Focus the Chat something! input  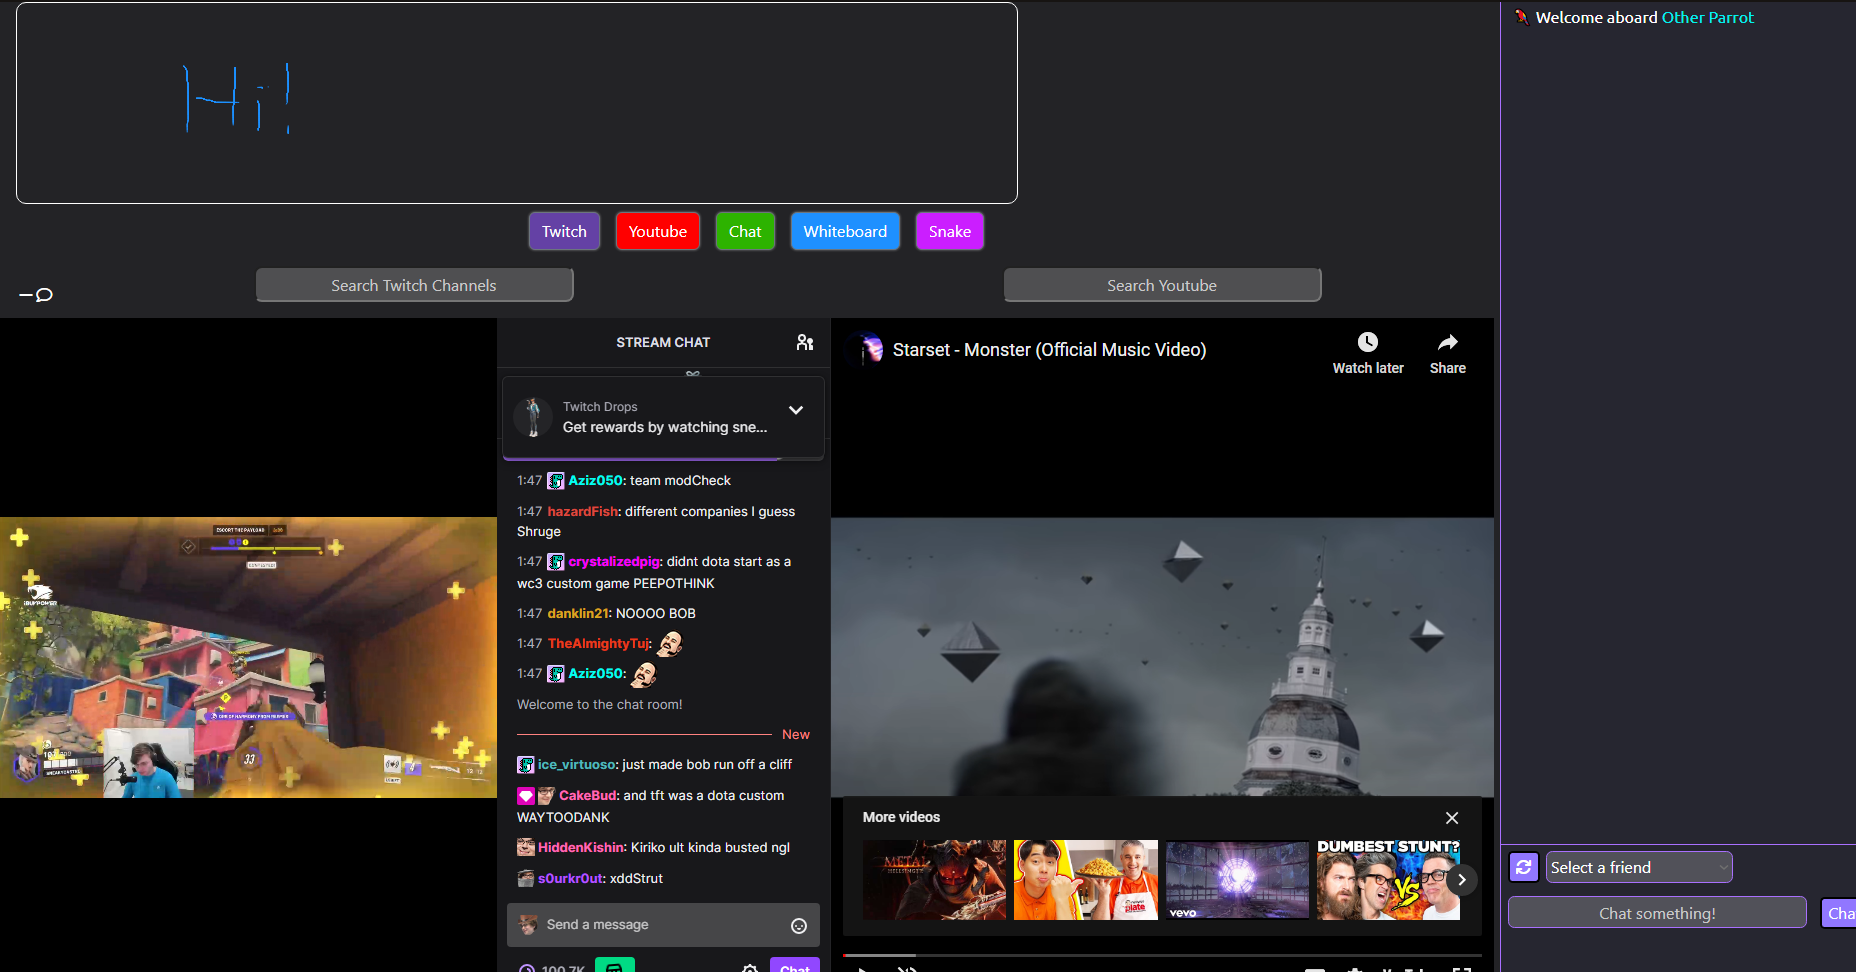point(1657,913)
